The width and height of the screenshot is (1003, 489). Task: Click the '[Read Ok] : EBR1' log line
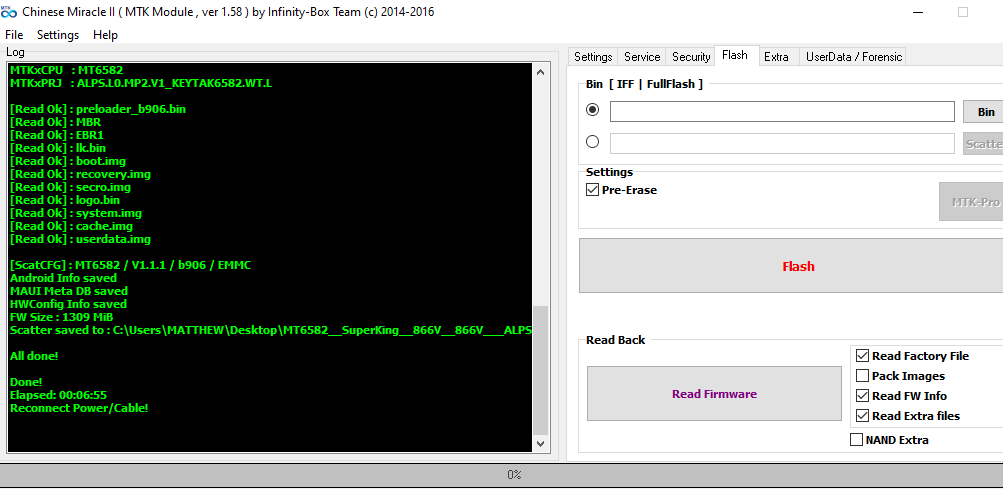point(57,135)
